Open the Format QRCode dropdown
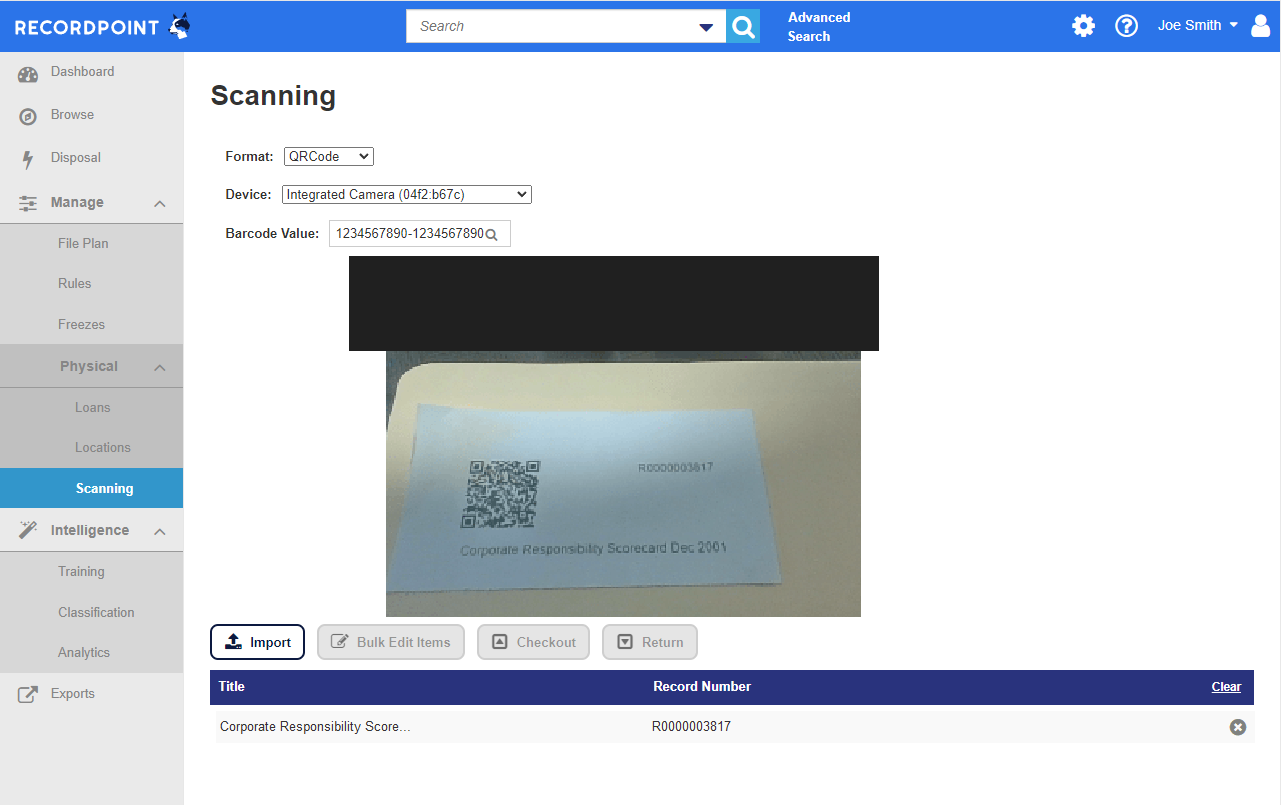Screen dimensions: 1281x805 [x=329, y=156]
